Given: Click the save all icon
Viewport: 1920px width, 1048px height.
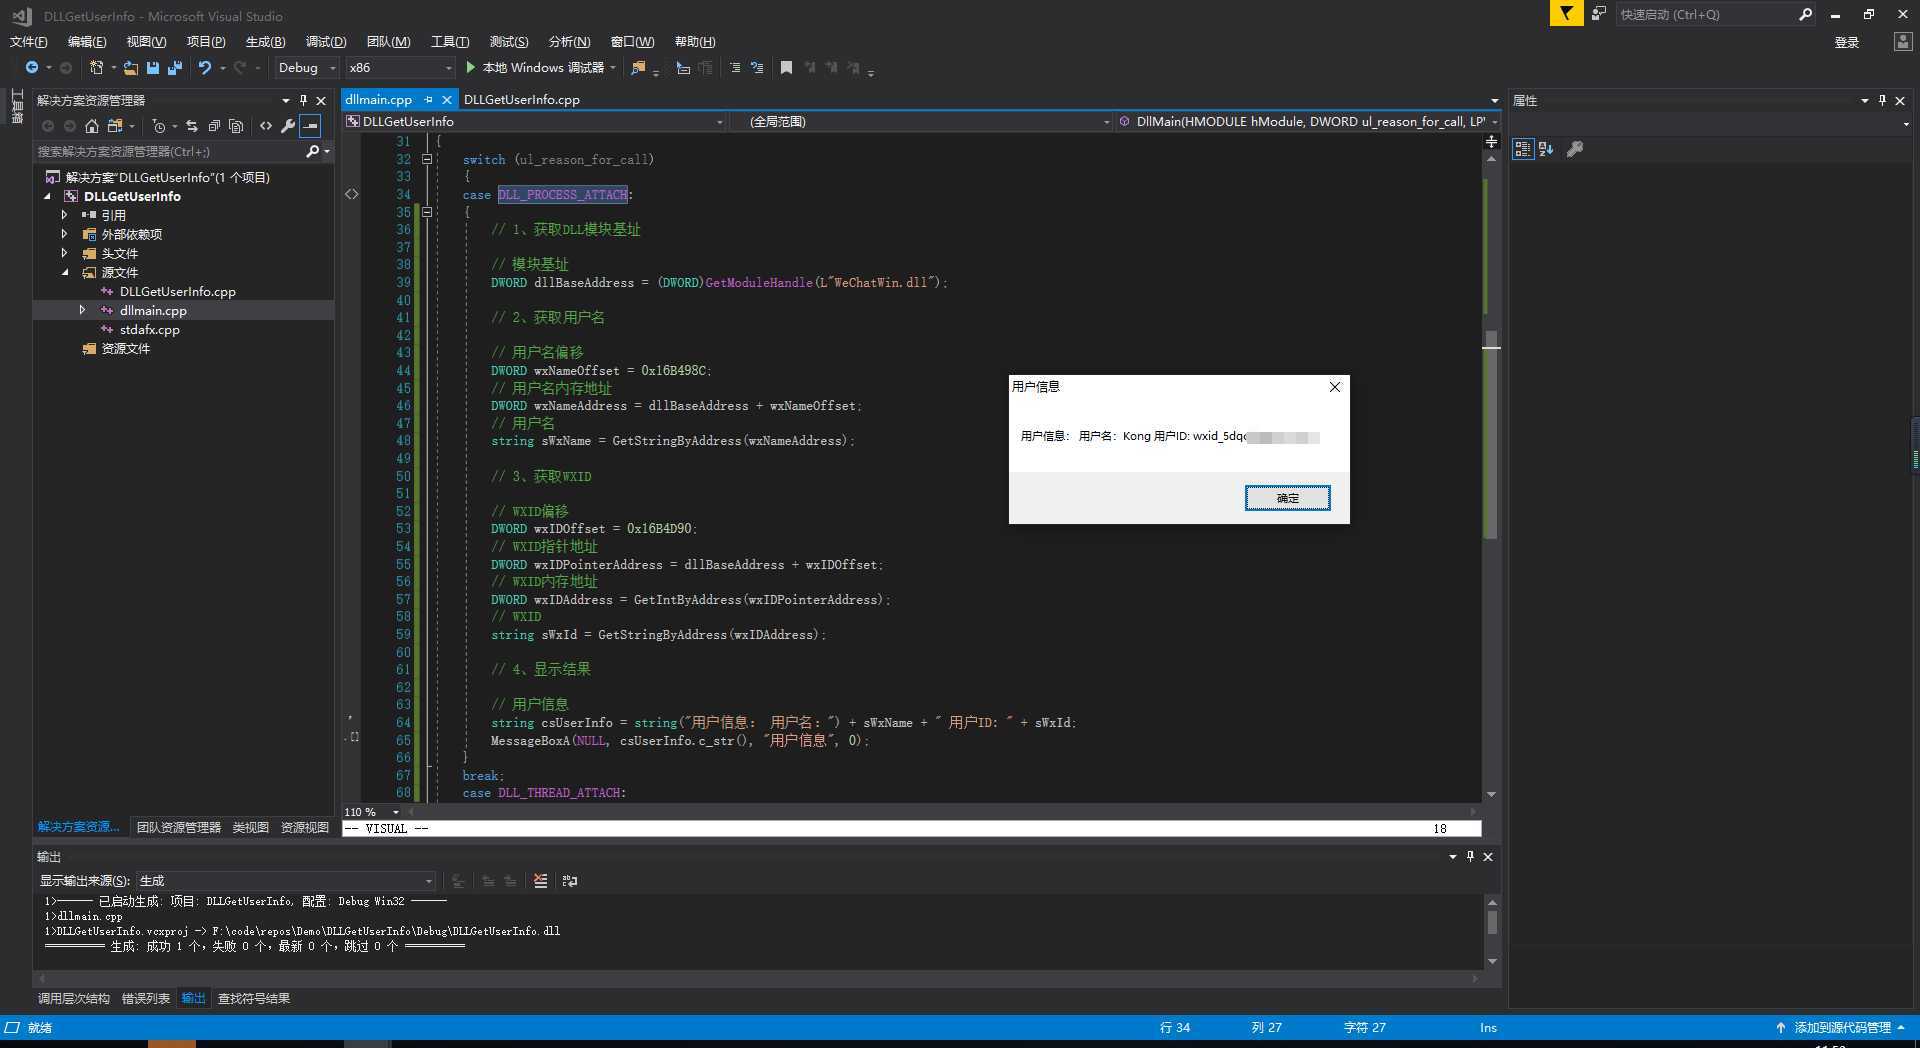Looking at the screenshot, I should 175,67.
